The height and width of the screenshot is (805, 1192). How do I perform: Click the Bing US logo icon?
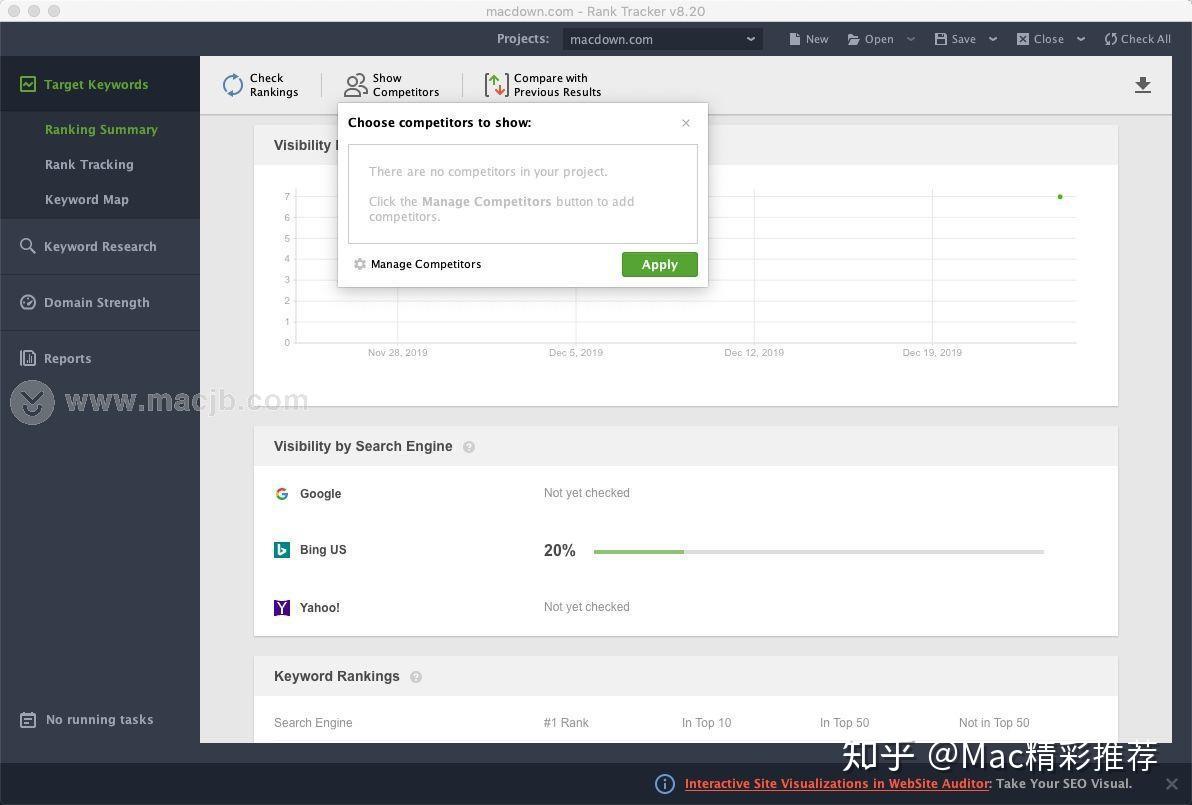coord(282,550)
